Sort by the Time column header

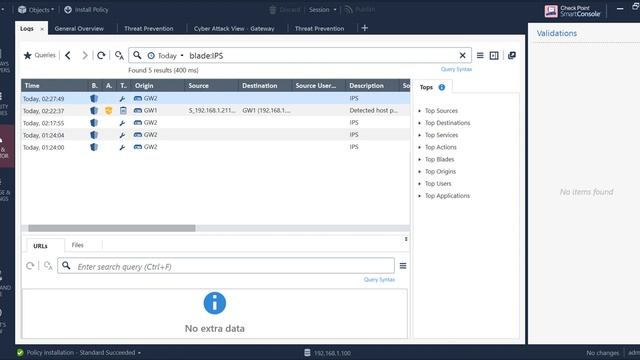[x=56, y=86]
